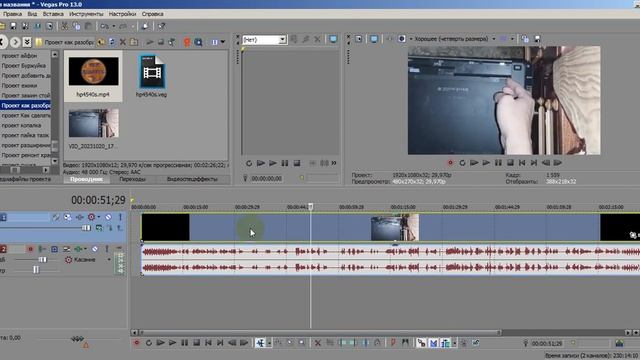Switch to the Видеоспецэффекты tab

click(192, 179)
